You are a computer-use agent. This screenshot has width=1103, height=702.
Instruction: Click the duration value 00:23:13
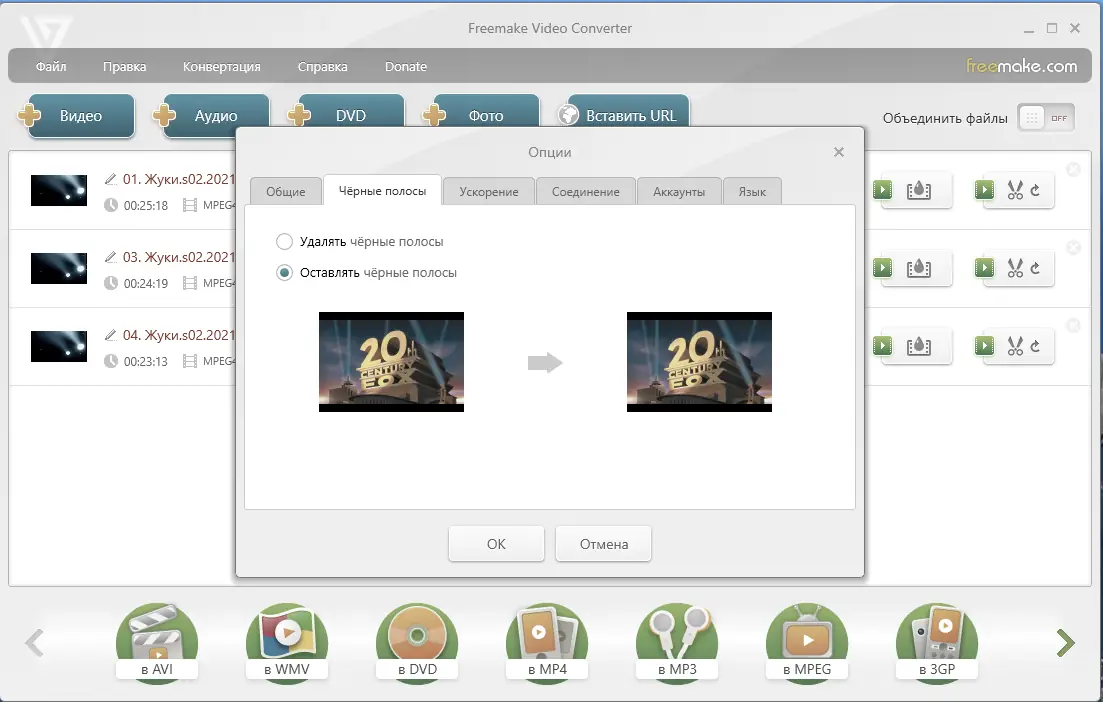click(x=146, y=362)
